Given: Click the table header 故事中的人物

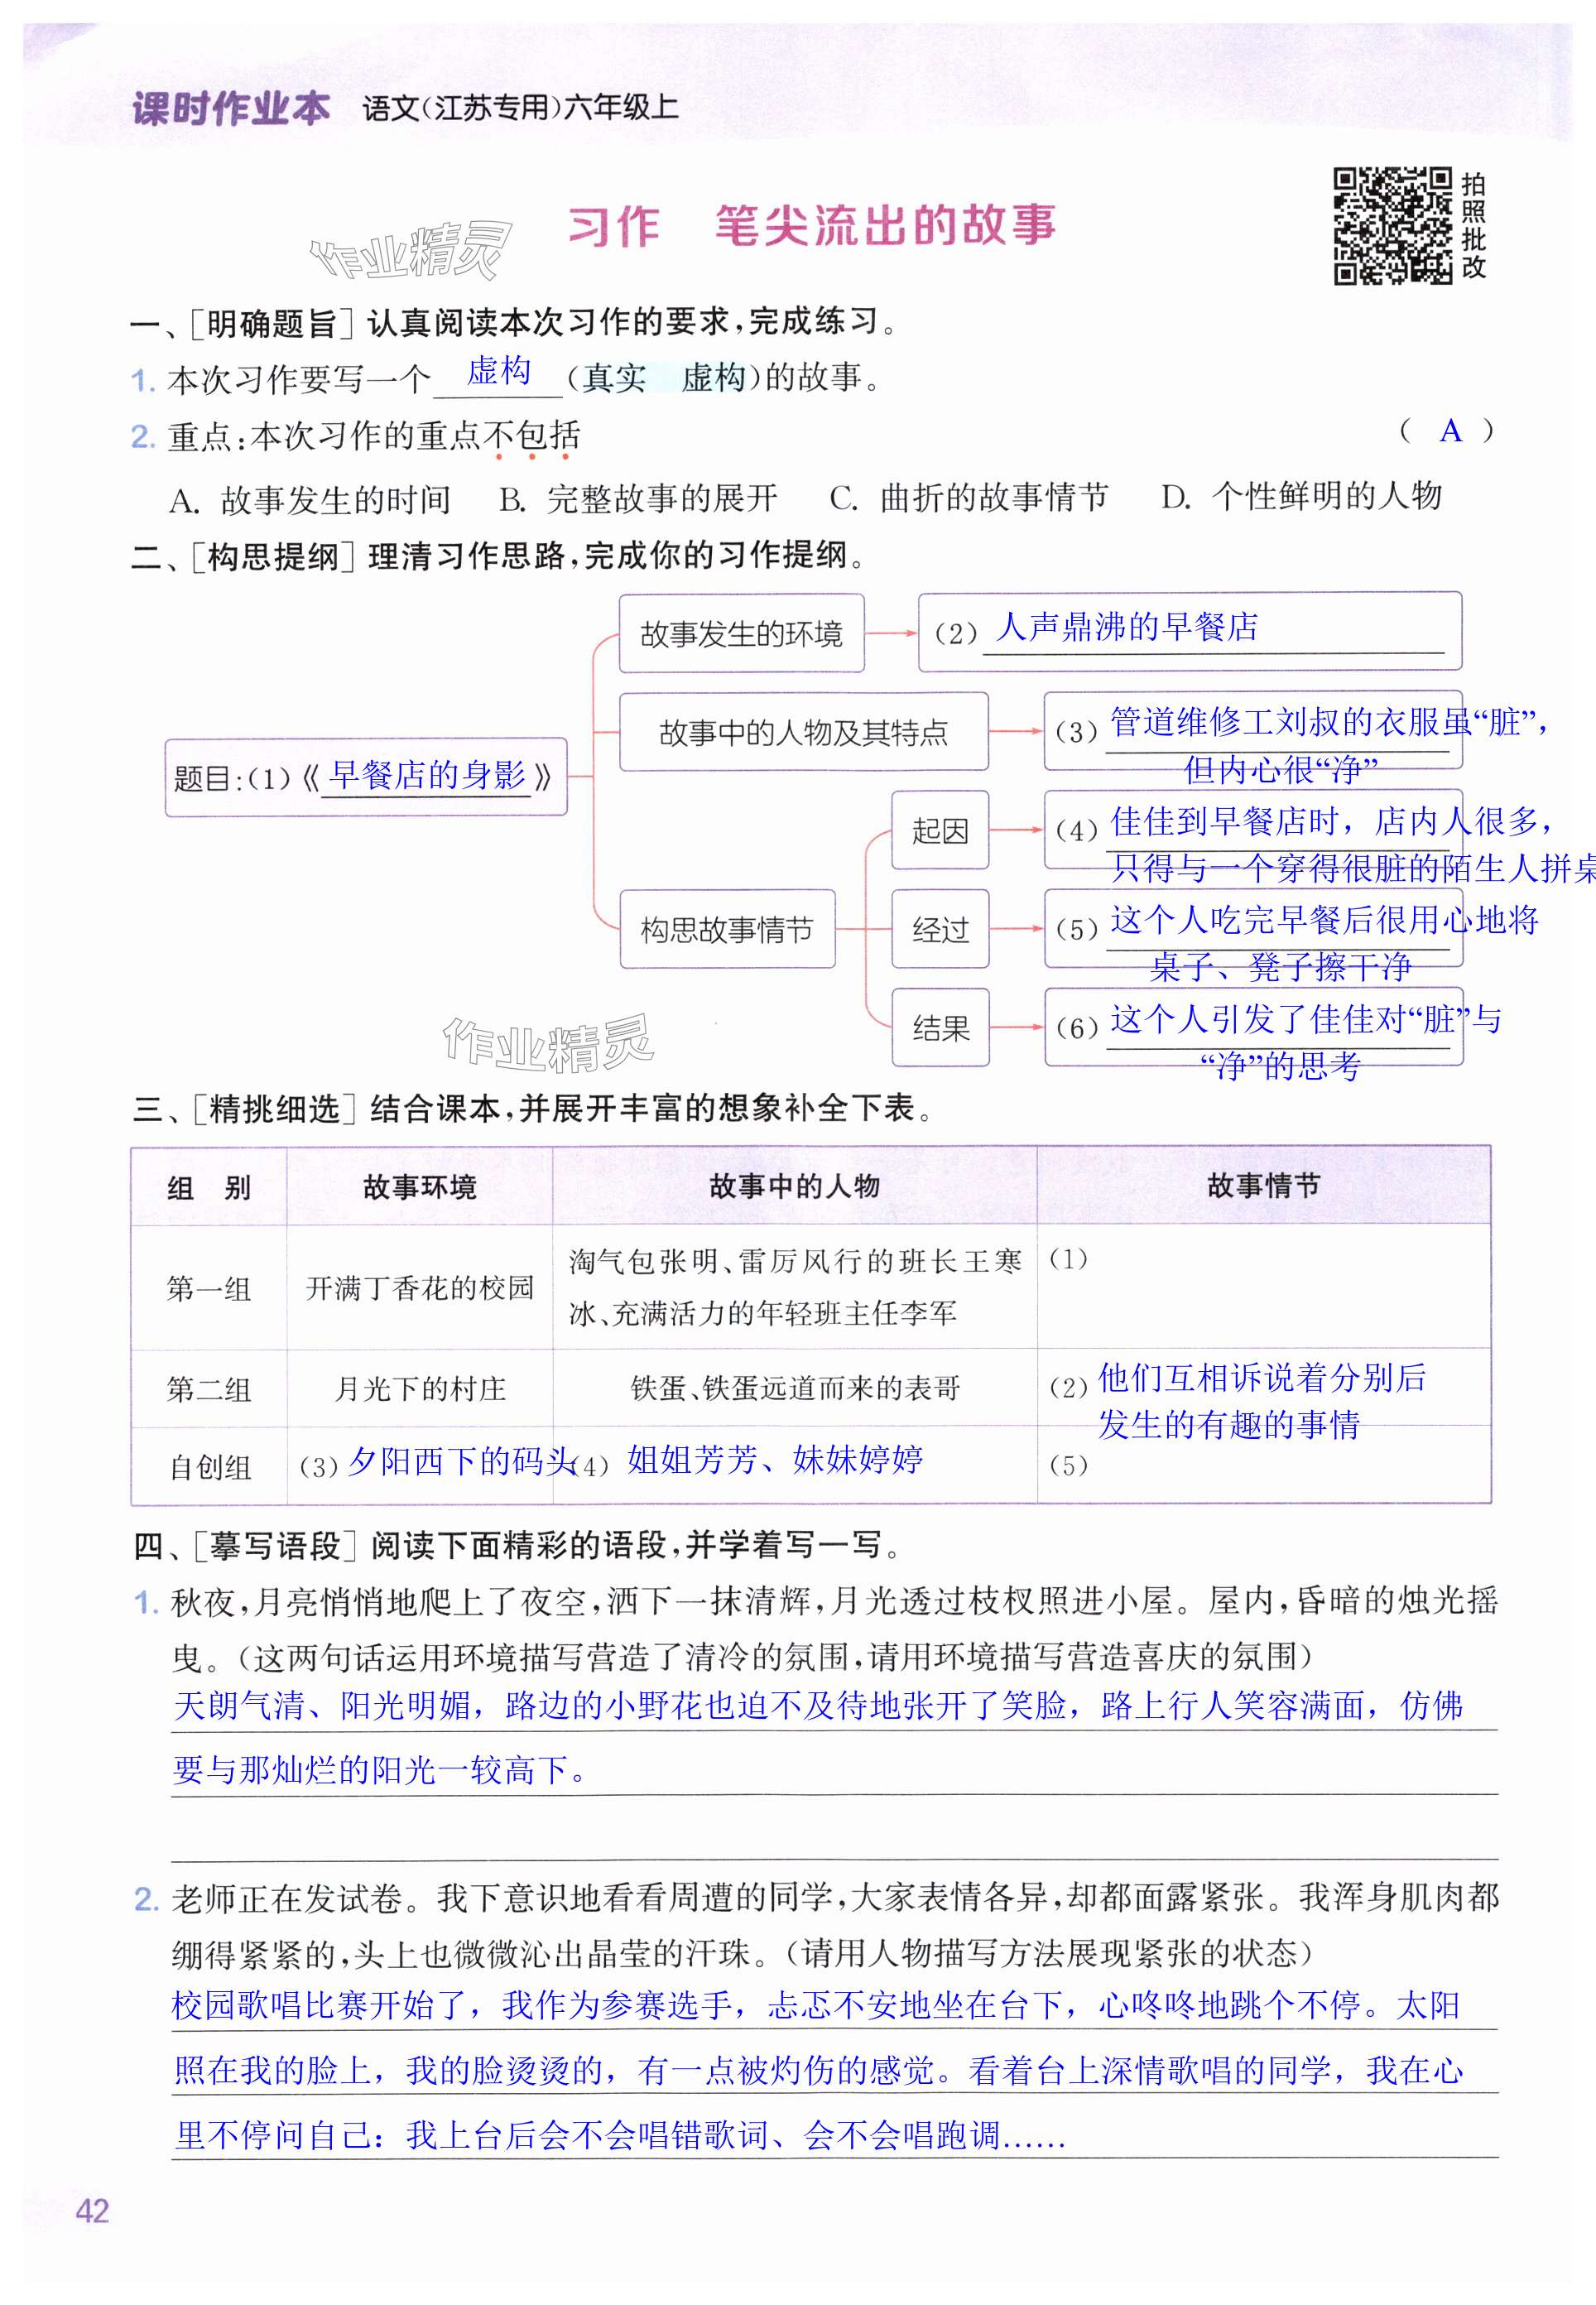Looking at the screenshot, I should pyautogui.click(x=794, y=1185).
